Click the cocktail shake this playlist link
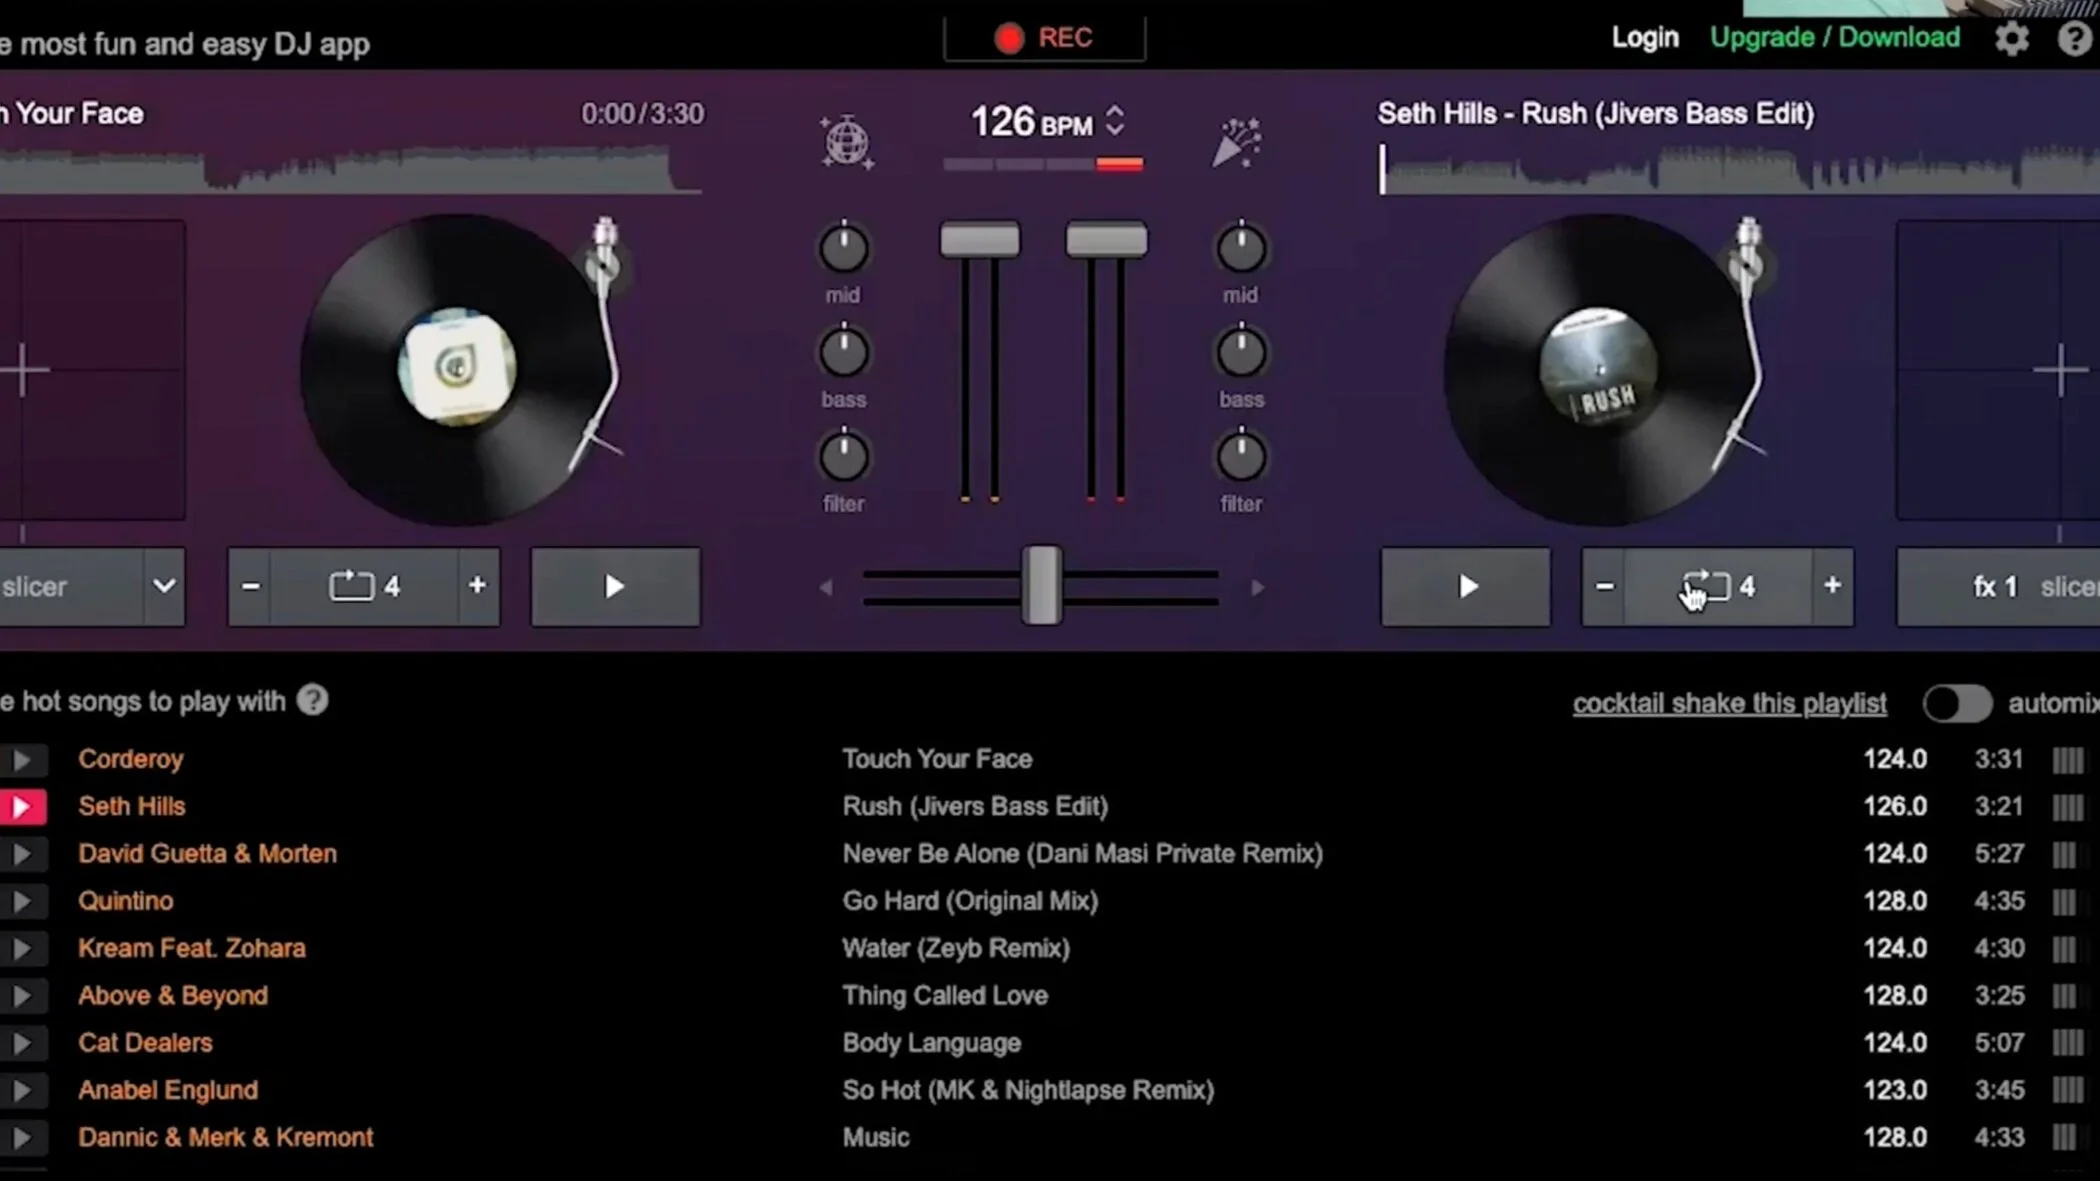The width and height of the screenshot is (2100, 1181). coord(1729,703)
